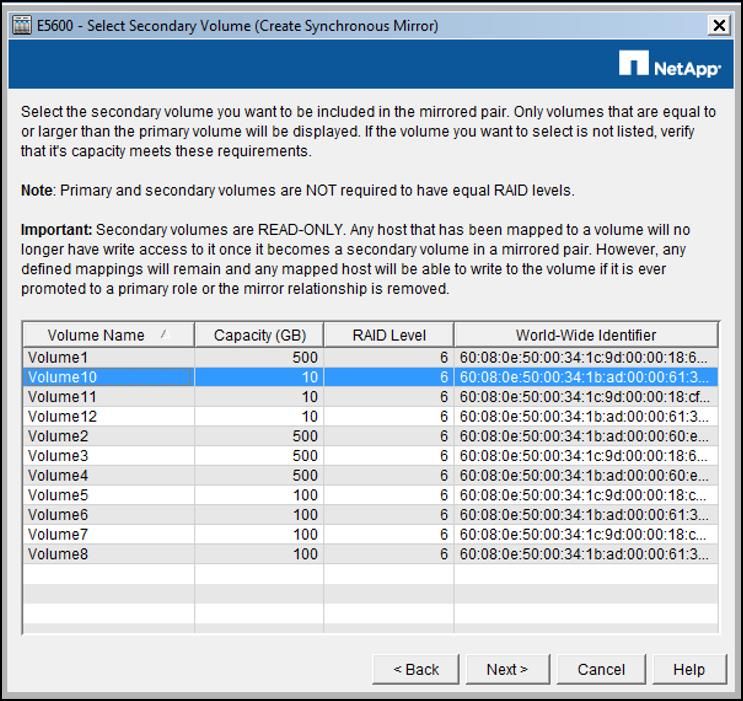Viewport: 743px width, 701px height.
Task: Select the Volume2 row
Action: click(x=371, y=436)
